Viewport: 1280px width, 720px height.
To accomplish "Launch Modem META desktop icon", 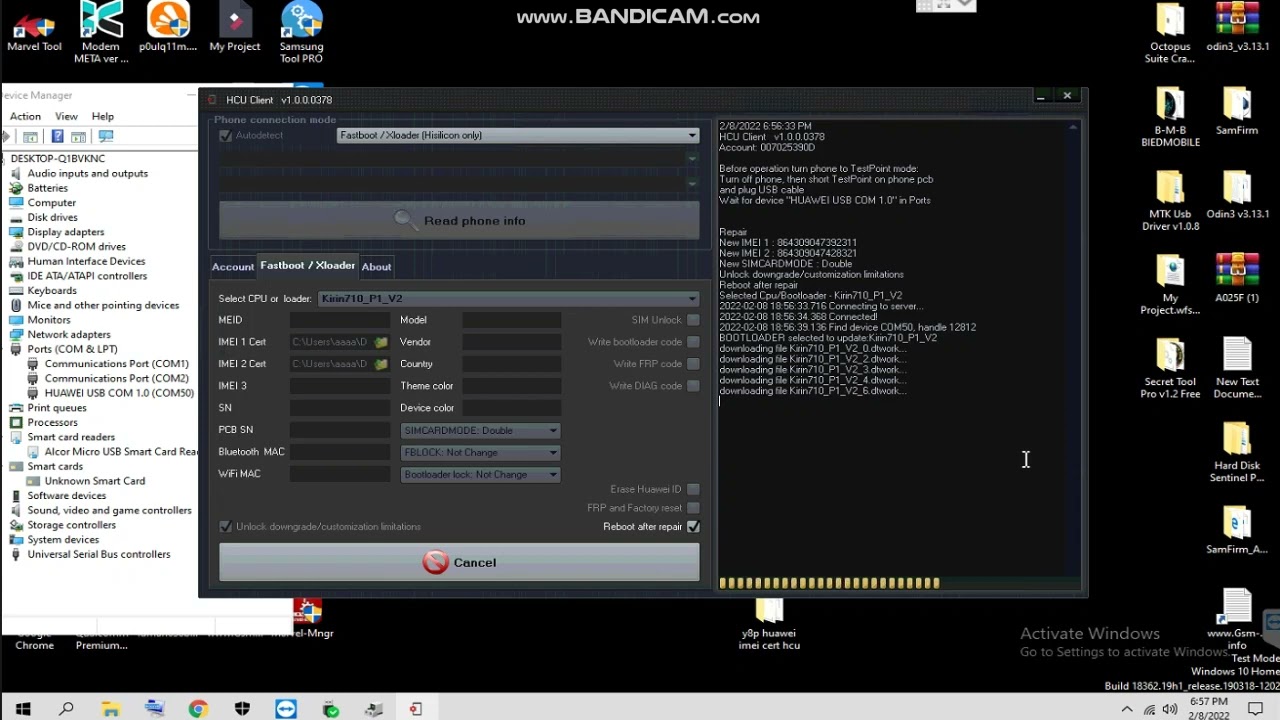I will pos(101,33).
